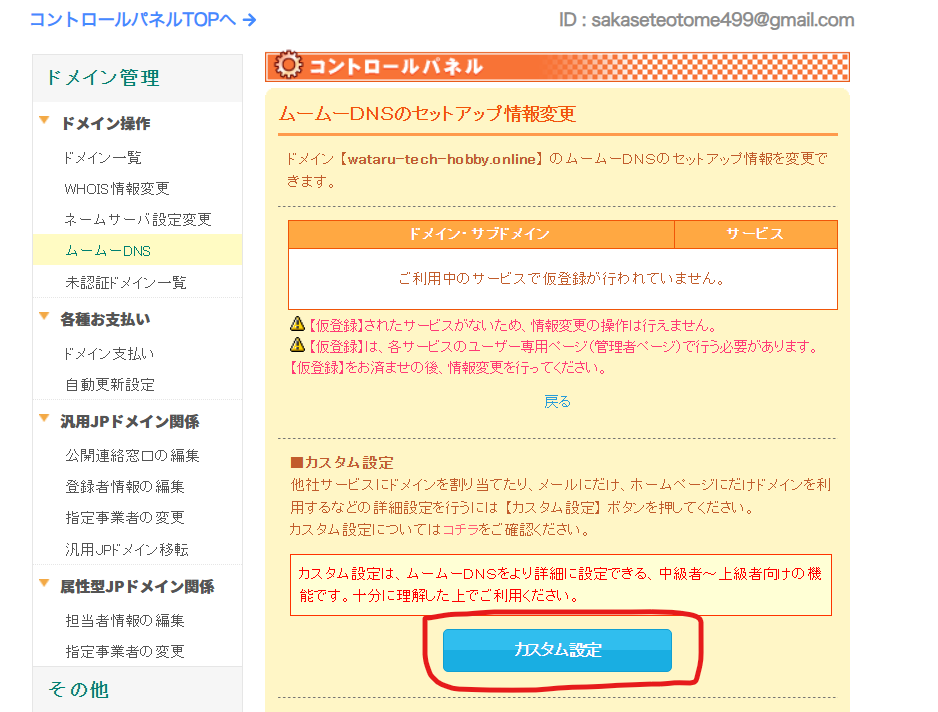
Task: Open 汎用JPドメイン移転 page
Action: (126, 550)
